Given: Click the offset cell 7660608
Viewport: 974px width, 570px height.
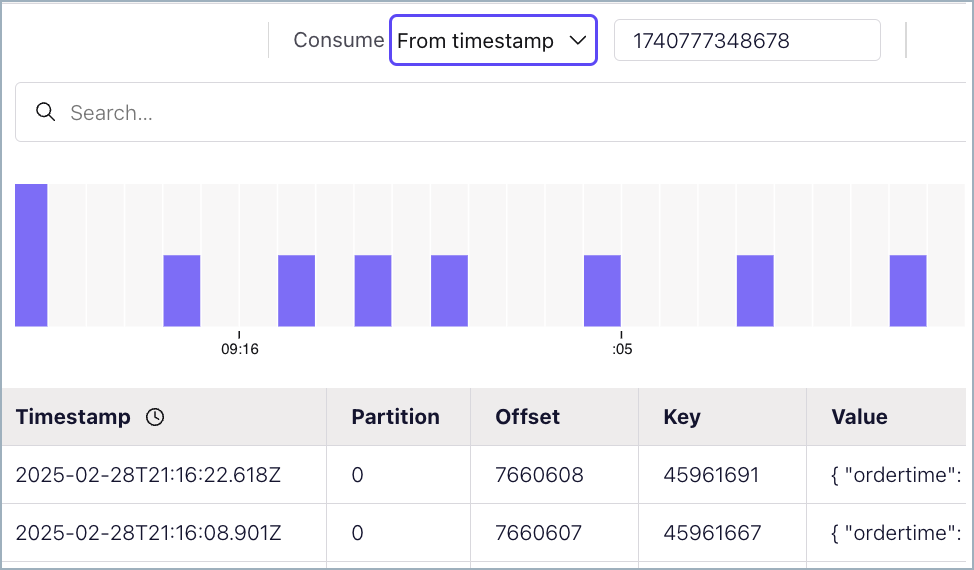Looking at the screenshot, I should click(539, 475).
